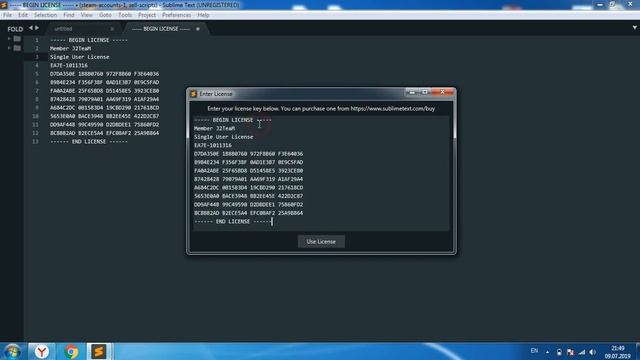Click the FOLD sidebar heading

coord(15,29)
